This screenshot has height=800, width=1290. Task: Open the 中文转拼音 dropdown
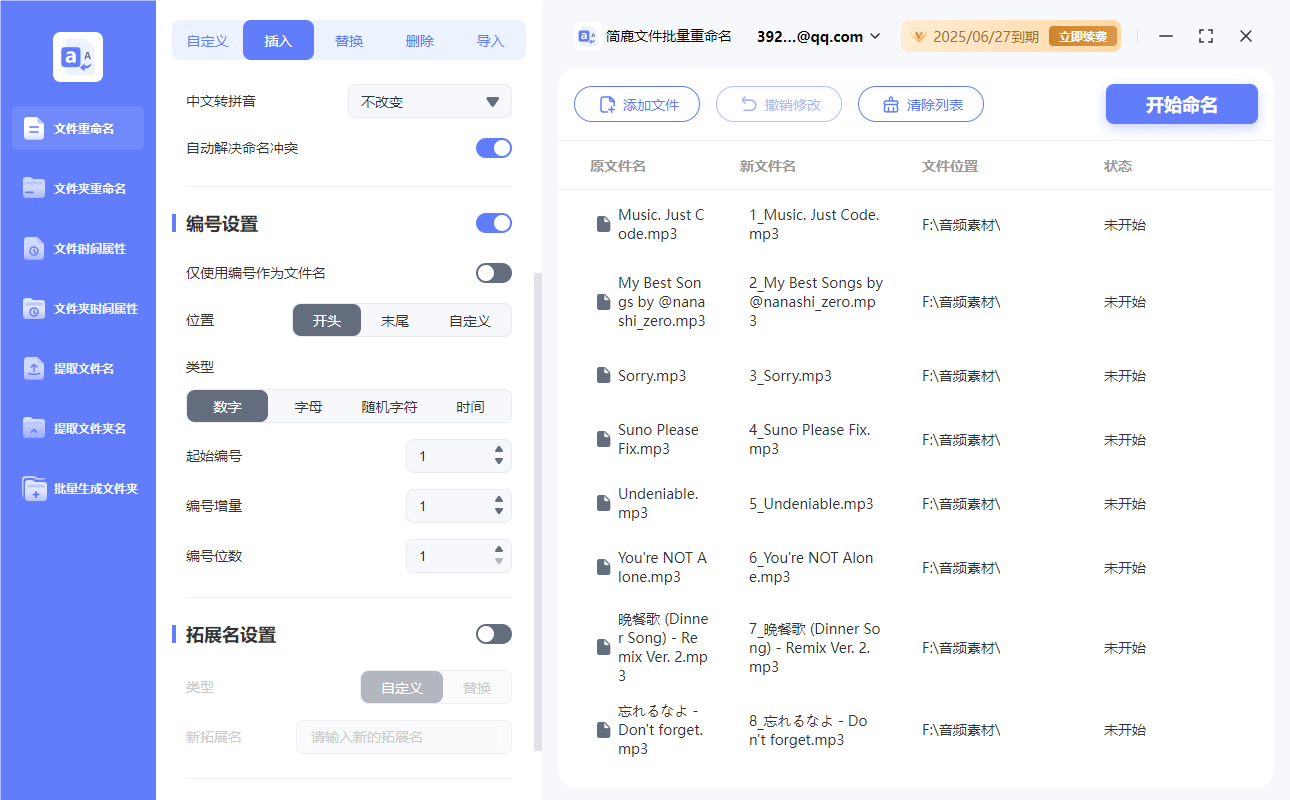click(429, 100)
